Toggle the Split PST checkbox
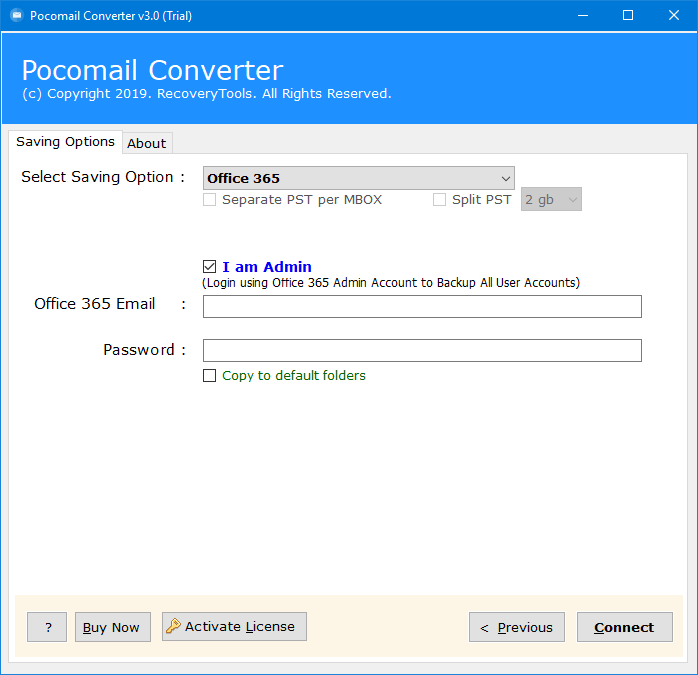The height and width of the screenshot is (675, 698). click(439, 199)
